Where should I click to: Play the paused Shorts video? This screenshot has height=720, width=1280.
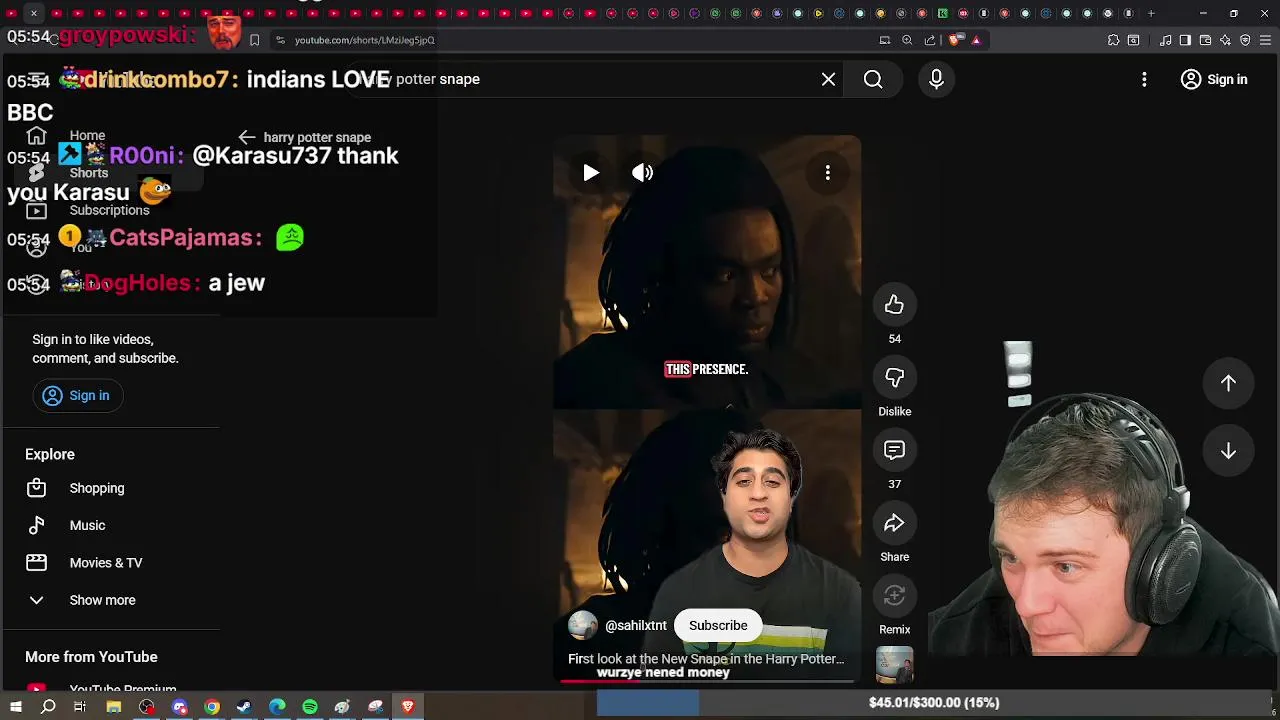coord(591,173)
